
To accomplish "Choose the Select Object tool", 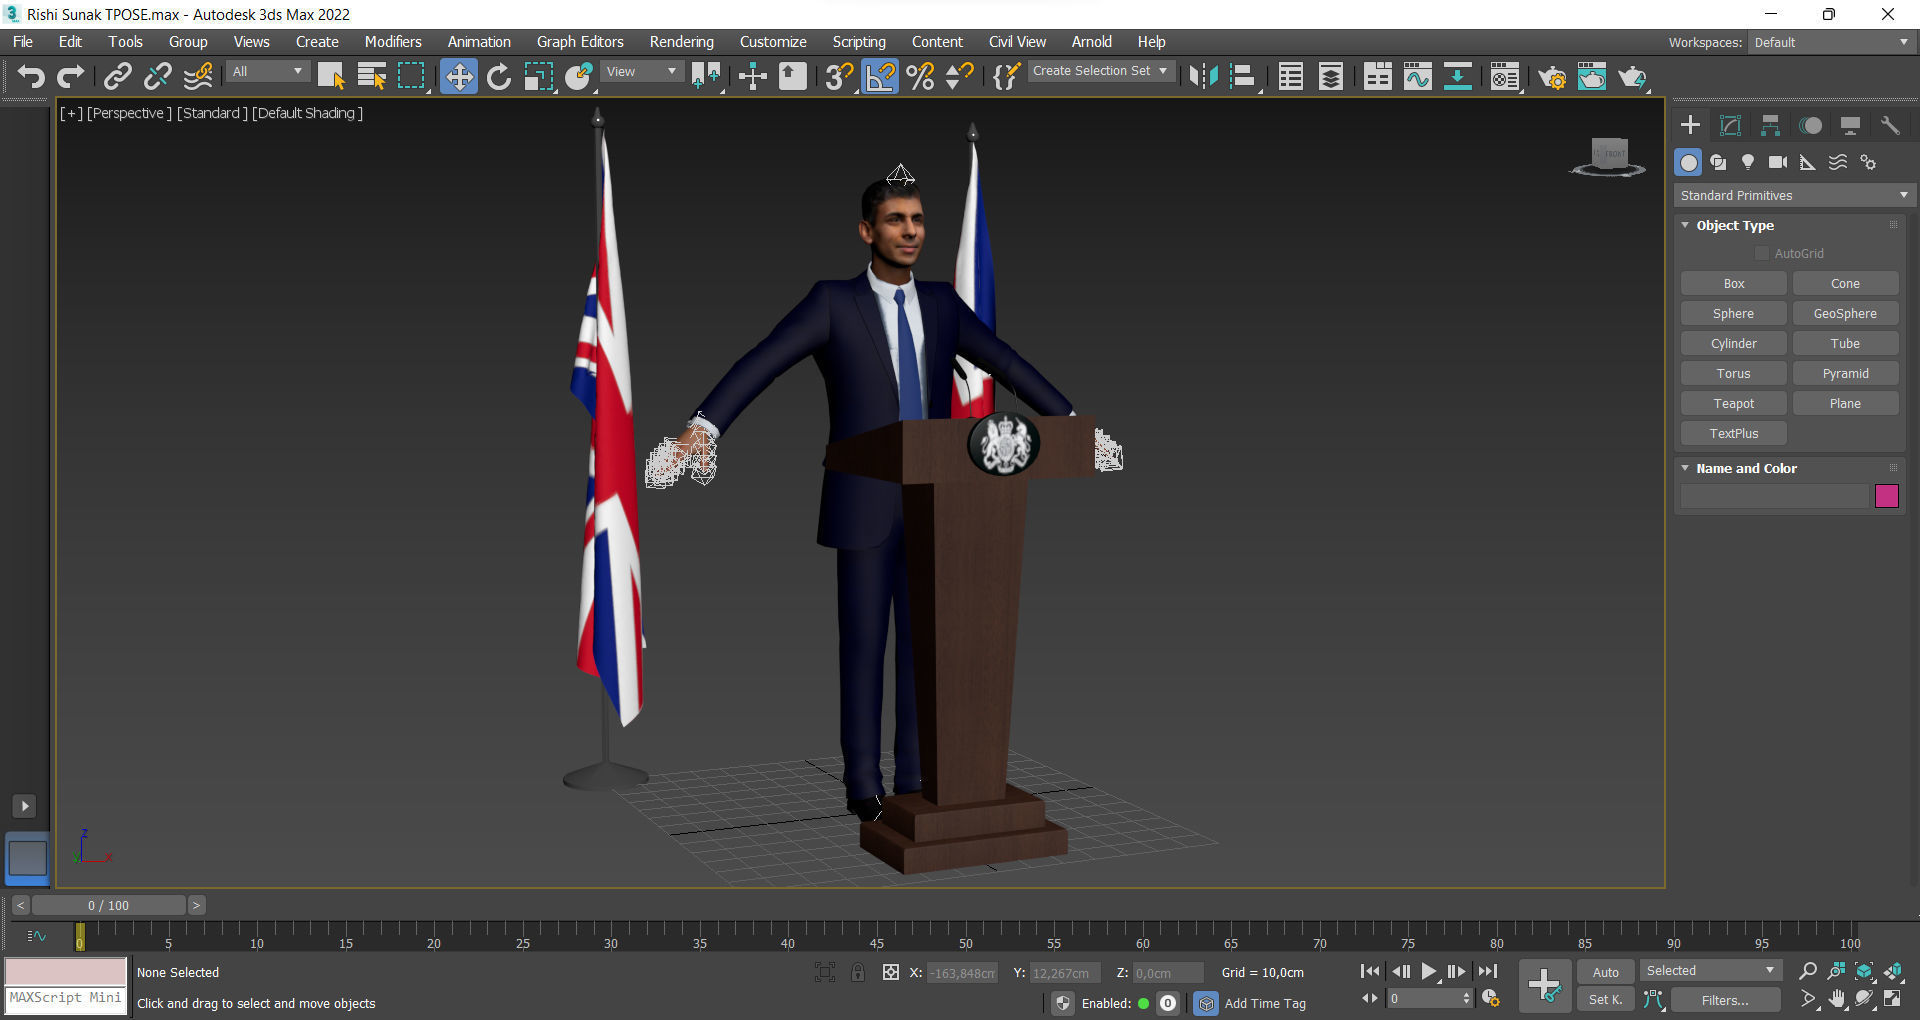I will click(x=330, y=77).
